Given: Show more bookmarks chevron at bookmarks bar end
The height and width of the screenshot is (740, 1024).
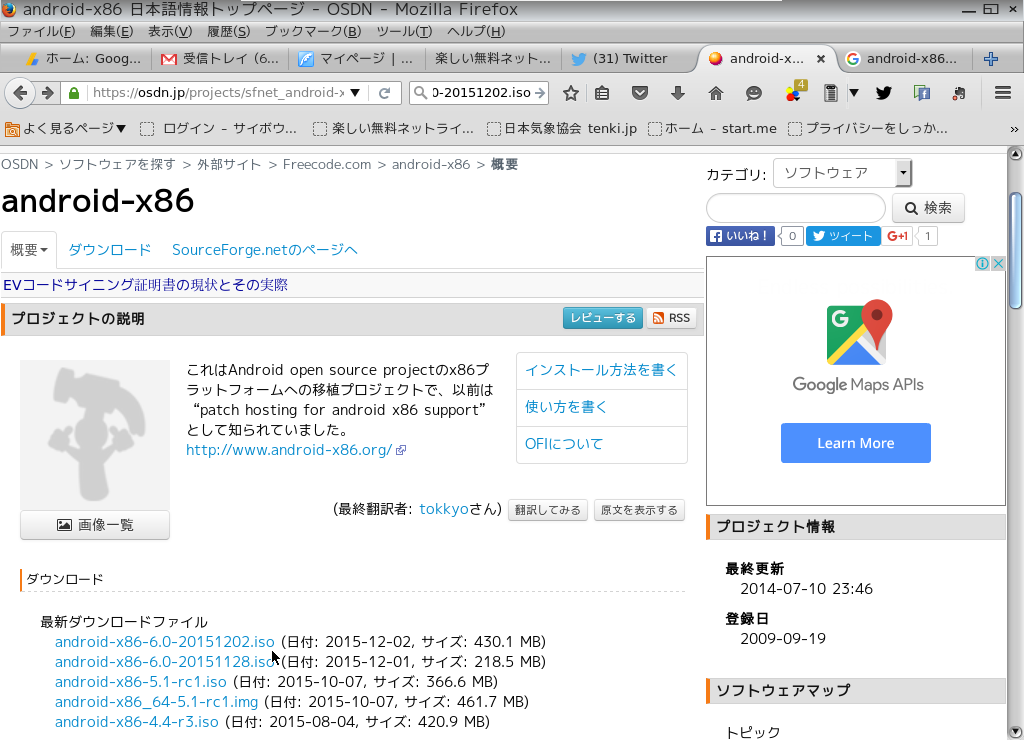Looking at the screenshot, I should [1014, 129].
